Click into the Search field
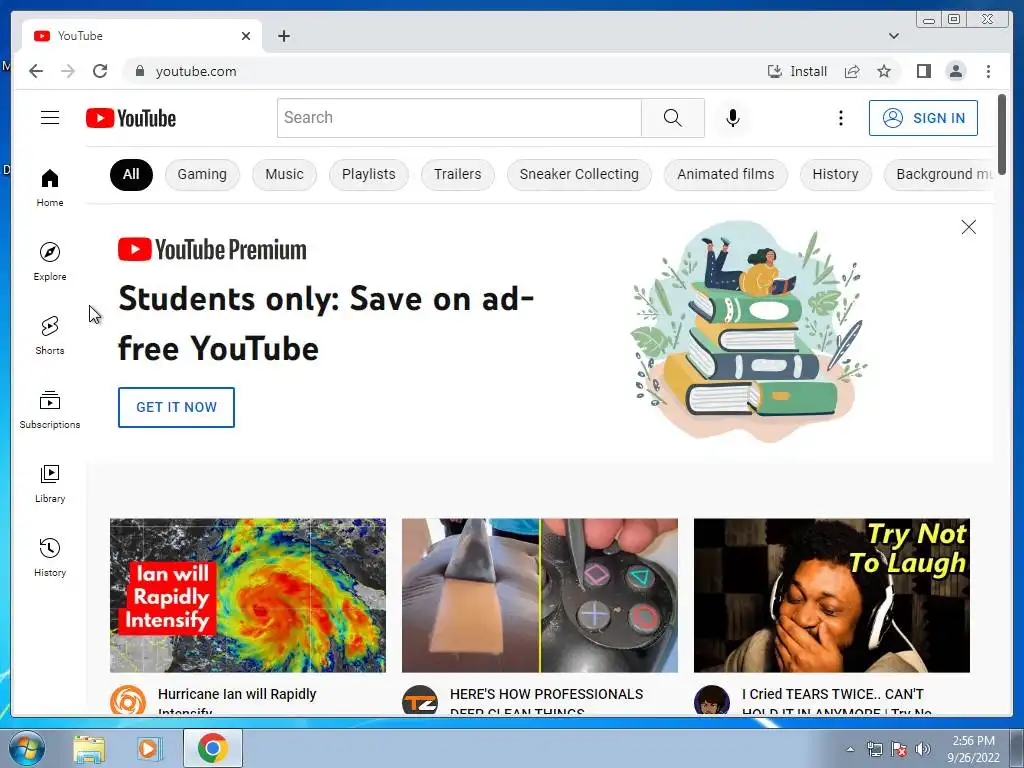 [459, 118]
